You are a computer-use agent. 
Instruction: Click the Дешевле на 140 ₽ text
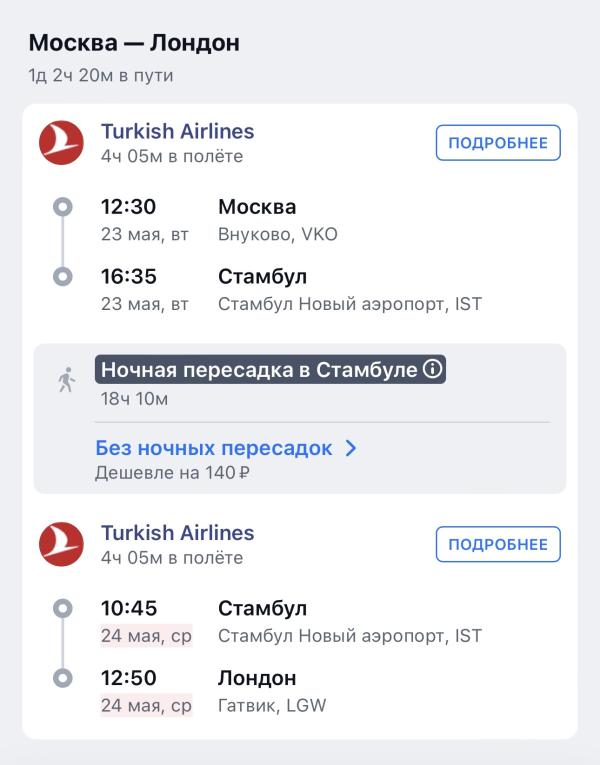pos(172,473)
